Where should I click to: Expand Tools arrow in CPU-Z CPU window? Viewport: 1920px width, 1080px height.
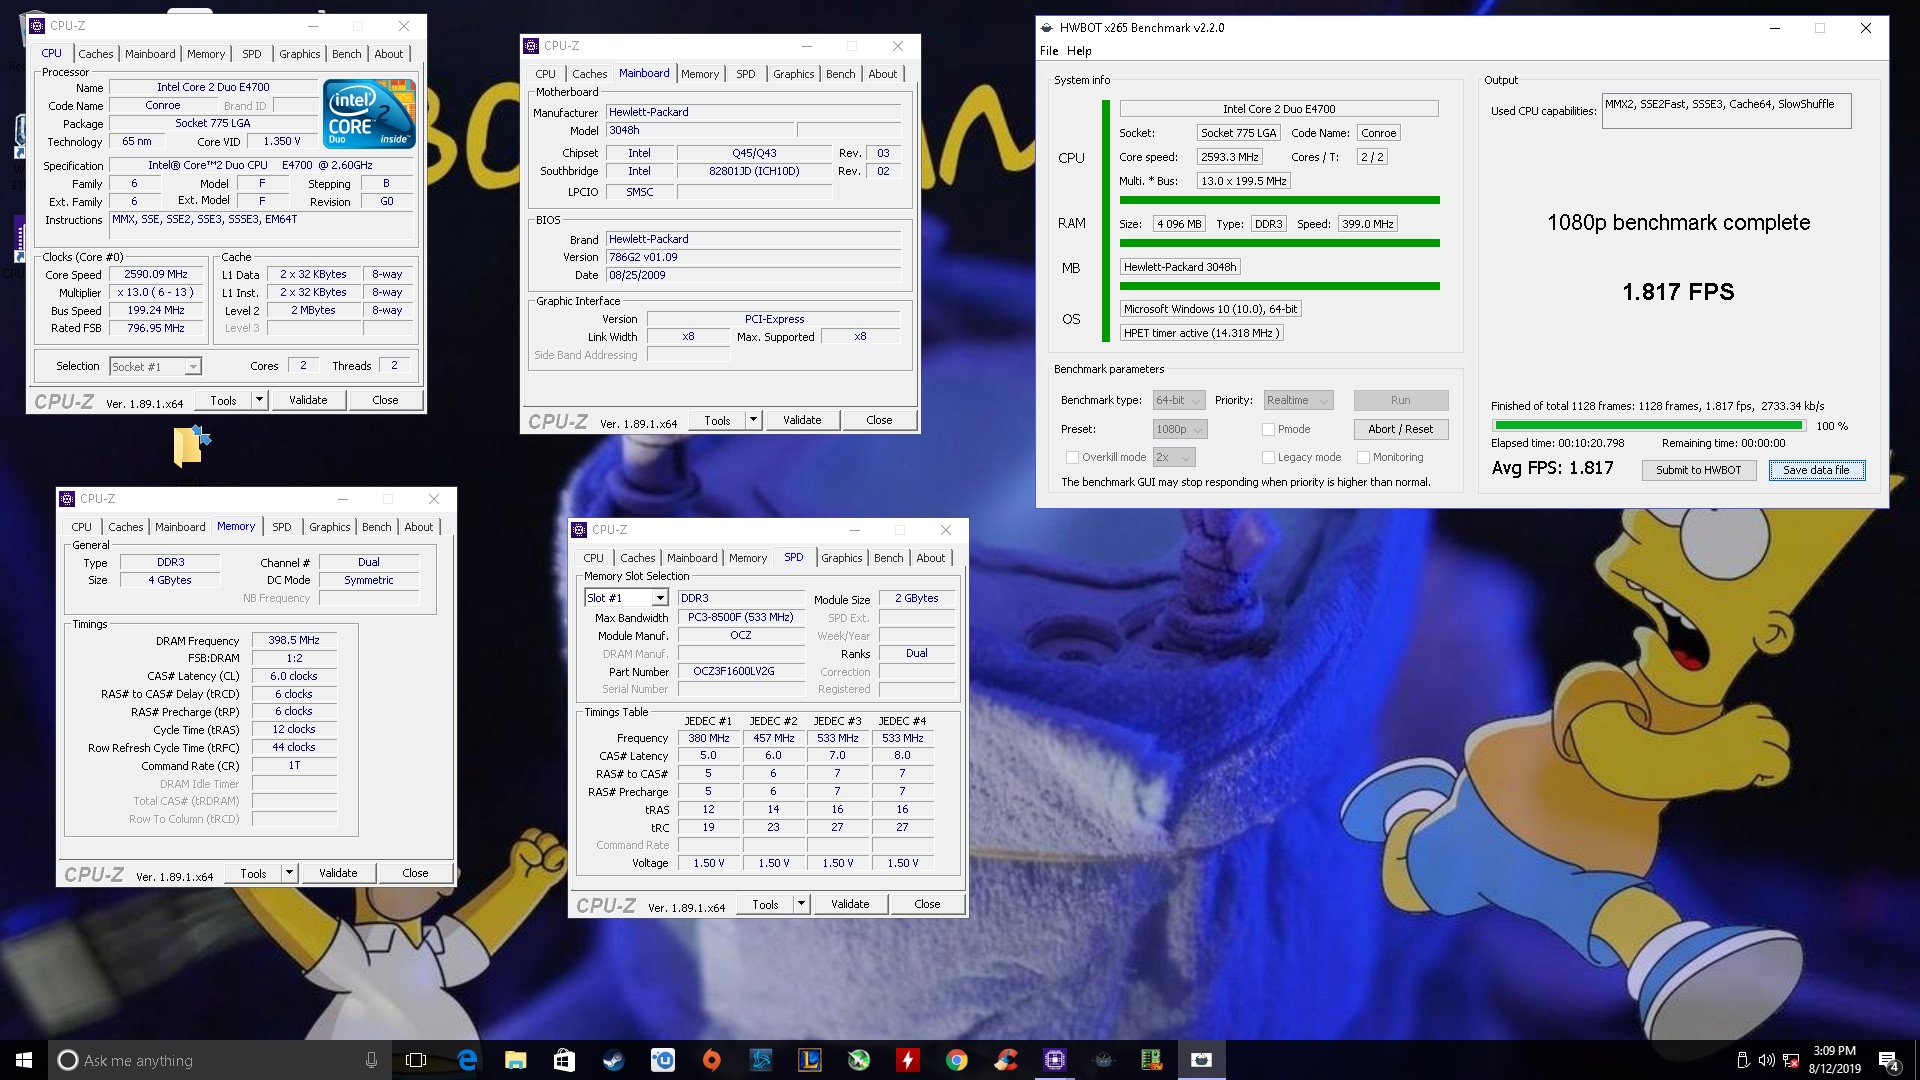(x=259, y=400)
